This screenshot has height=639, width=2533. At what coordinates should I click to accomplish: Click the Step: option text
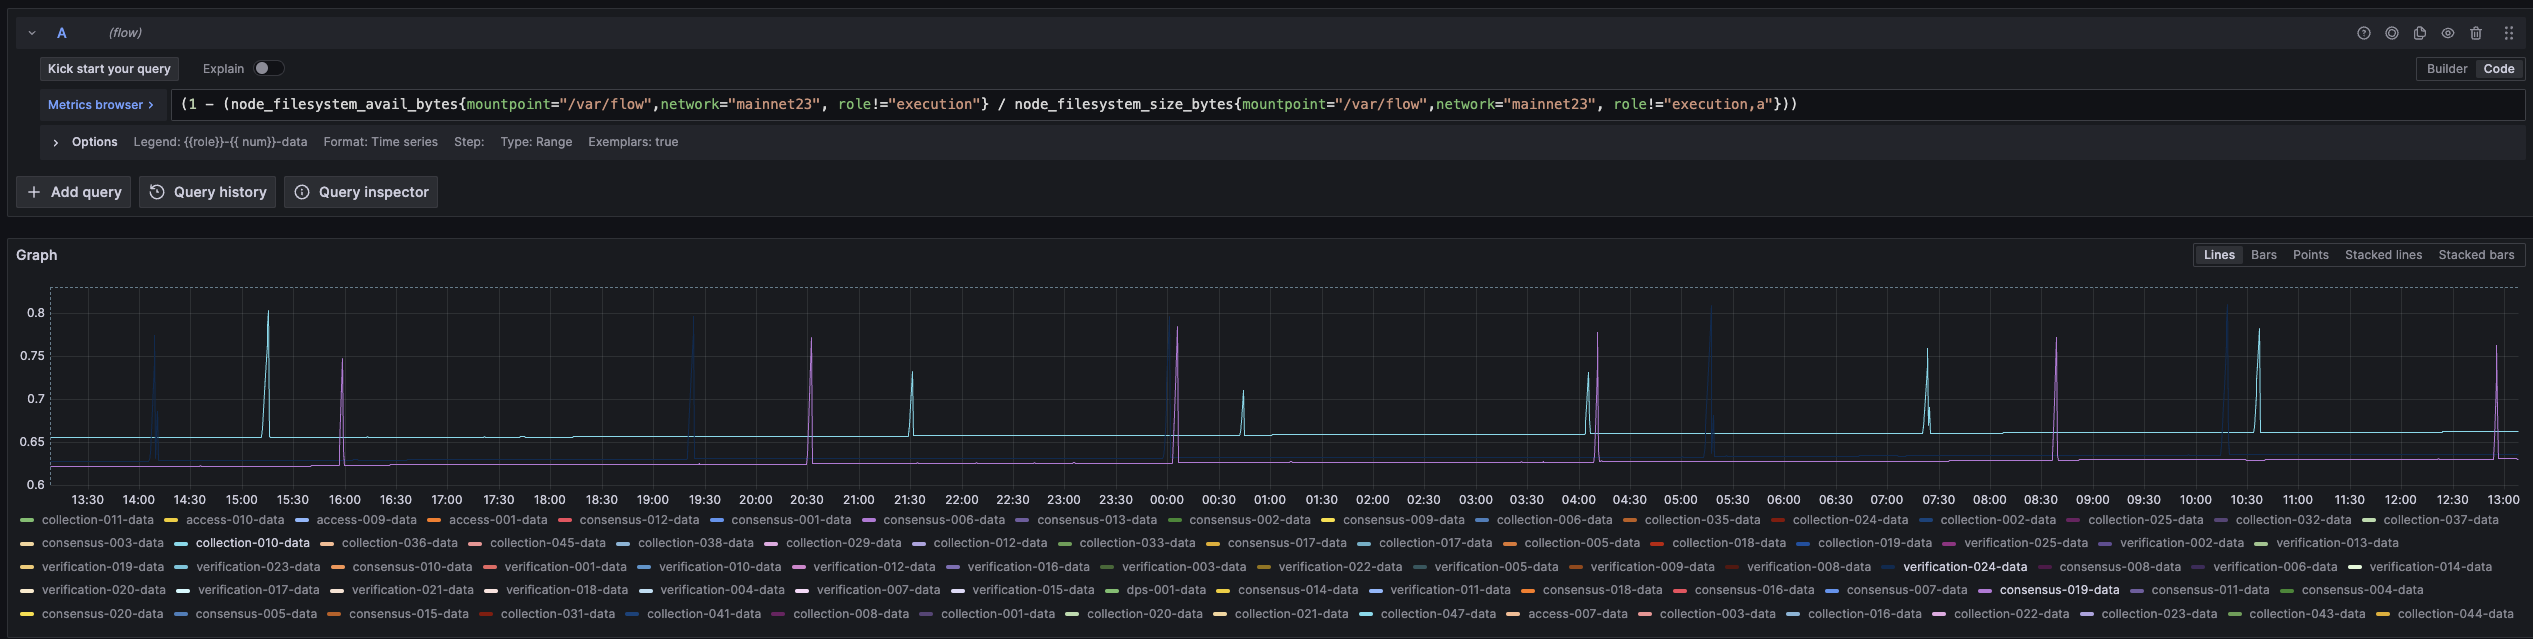pyautogui.click(x=469, y=142)
